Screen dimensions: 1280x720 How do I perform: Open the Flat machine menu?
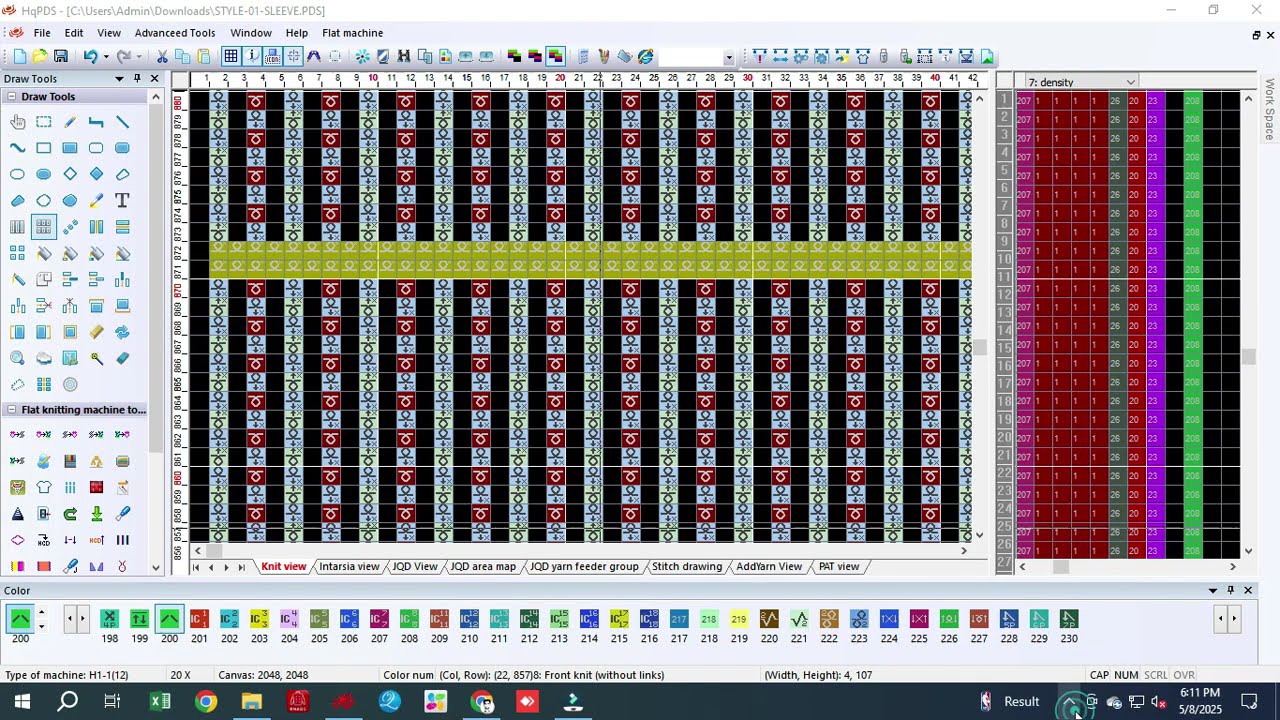[x=352, y=33]
